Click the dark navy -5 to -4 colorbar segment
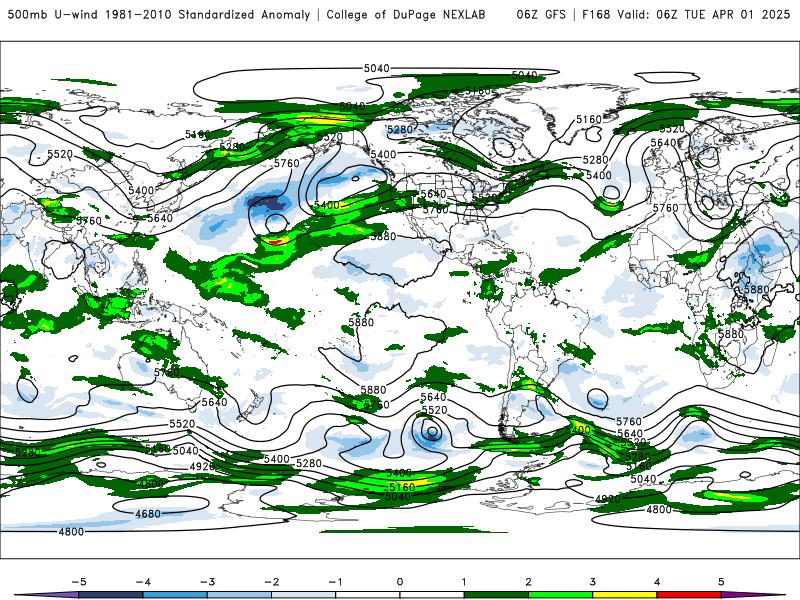 point(111,595)
